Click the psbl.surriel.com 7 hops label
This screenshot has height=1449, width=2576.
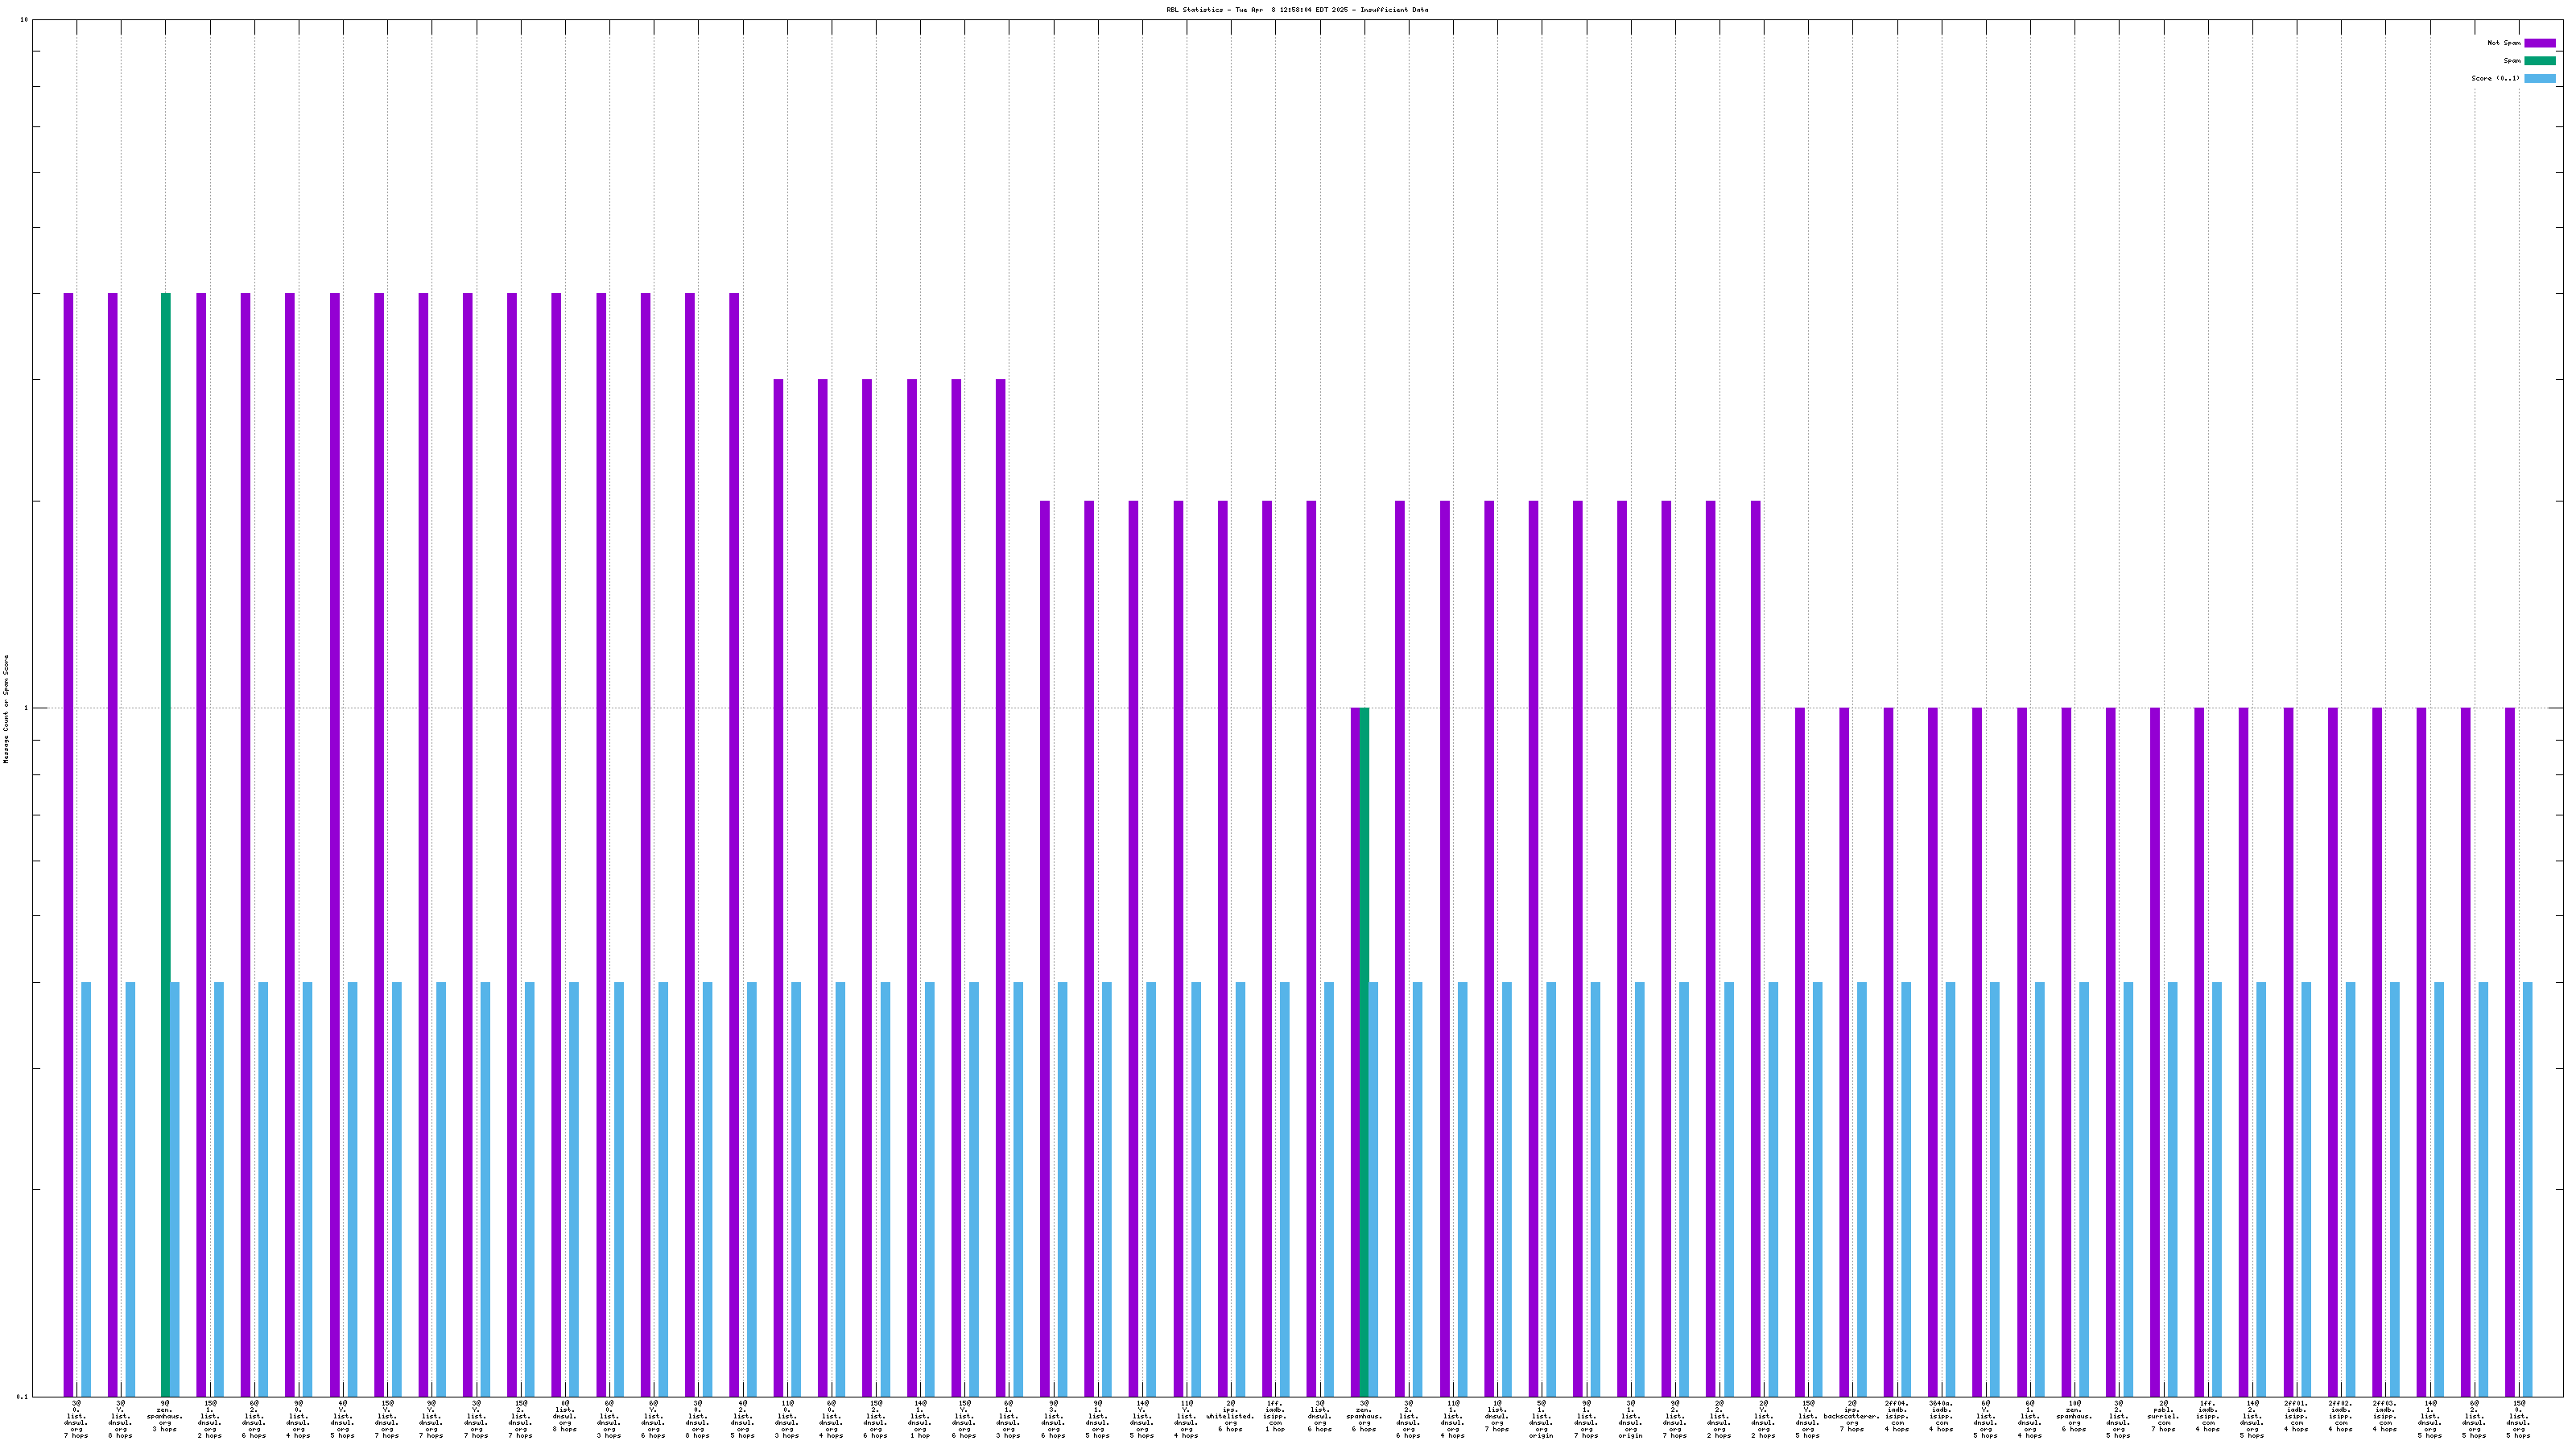(x=2163, y=1416)
